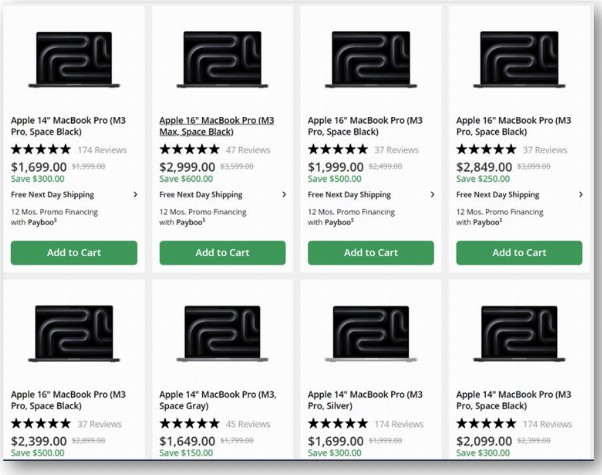View product image of Silver 14" MacBook

pos(371,334)
